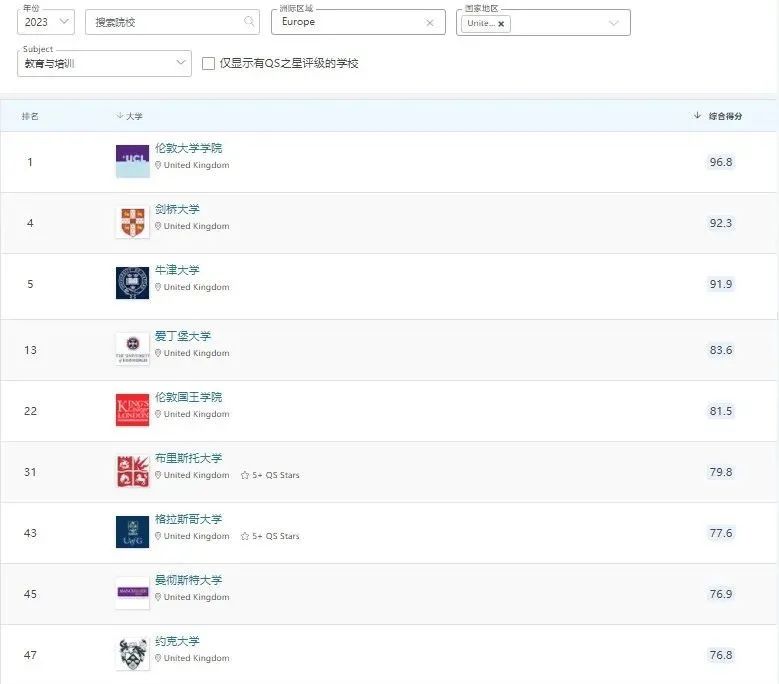Screen dimensions: 779x684
Task: Click the score 76.9
Action: pyautogui.click(x=721, y=594)
